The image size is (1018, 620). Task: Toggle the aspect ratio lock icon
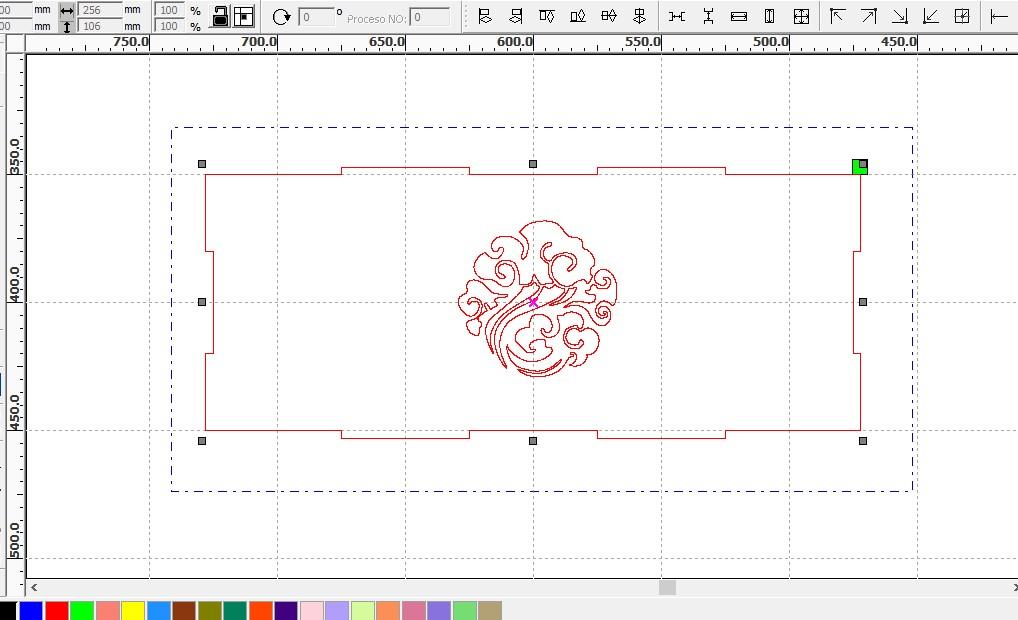click(x=221, y=16)
